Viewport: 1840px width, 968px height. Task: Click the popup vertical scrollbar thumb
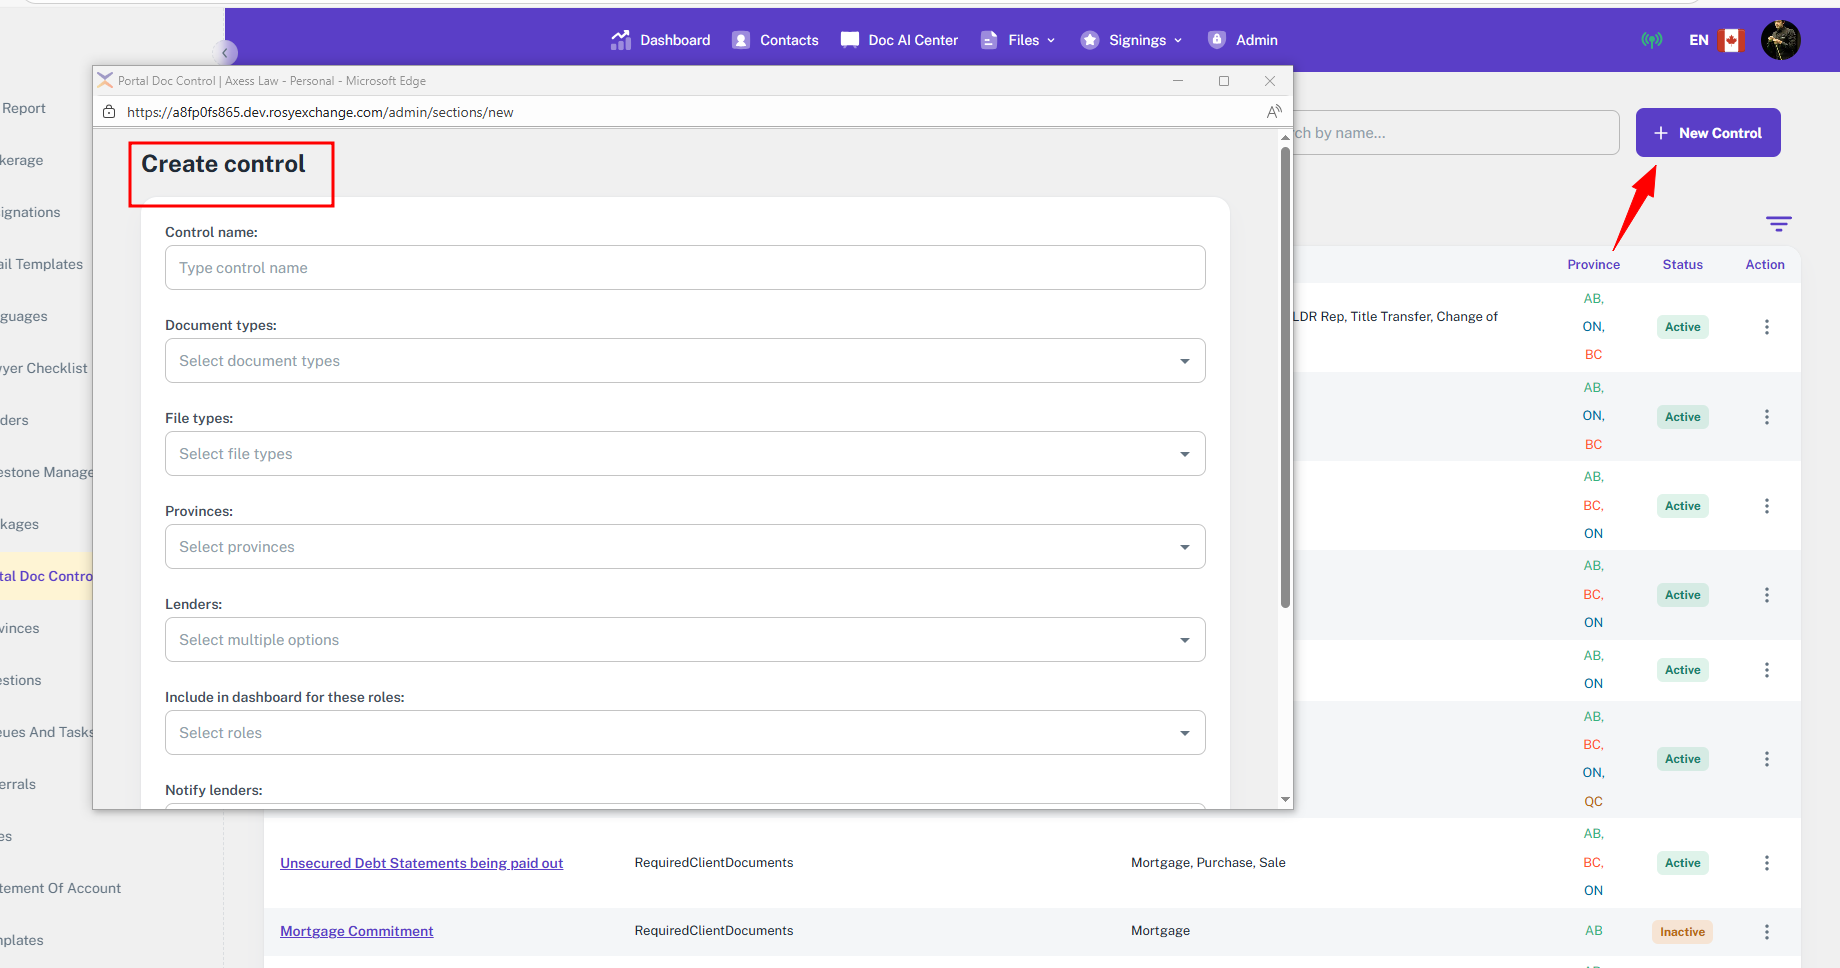click(x=1285, y=378)
